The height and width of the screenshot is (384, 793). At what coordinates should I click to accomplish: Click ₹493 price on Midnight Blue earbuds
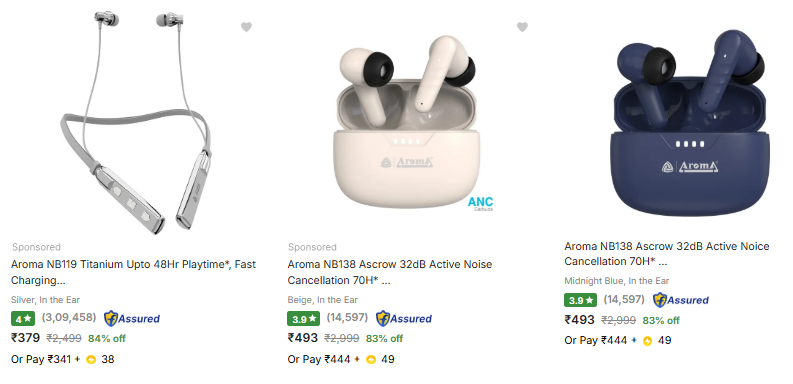point(580,320)
